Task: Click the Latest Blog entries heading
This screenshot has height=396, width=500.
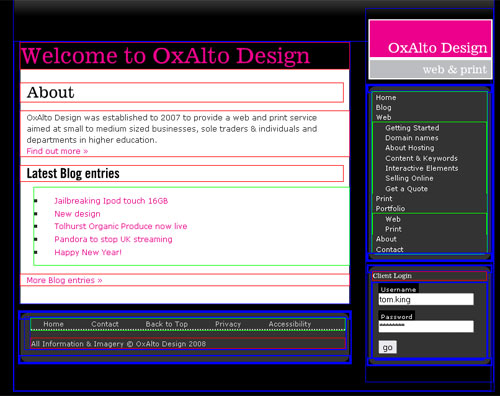Action: (73, 173)
